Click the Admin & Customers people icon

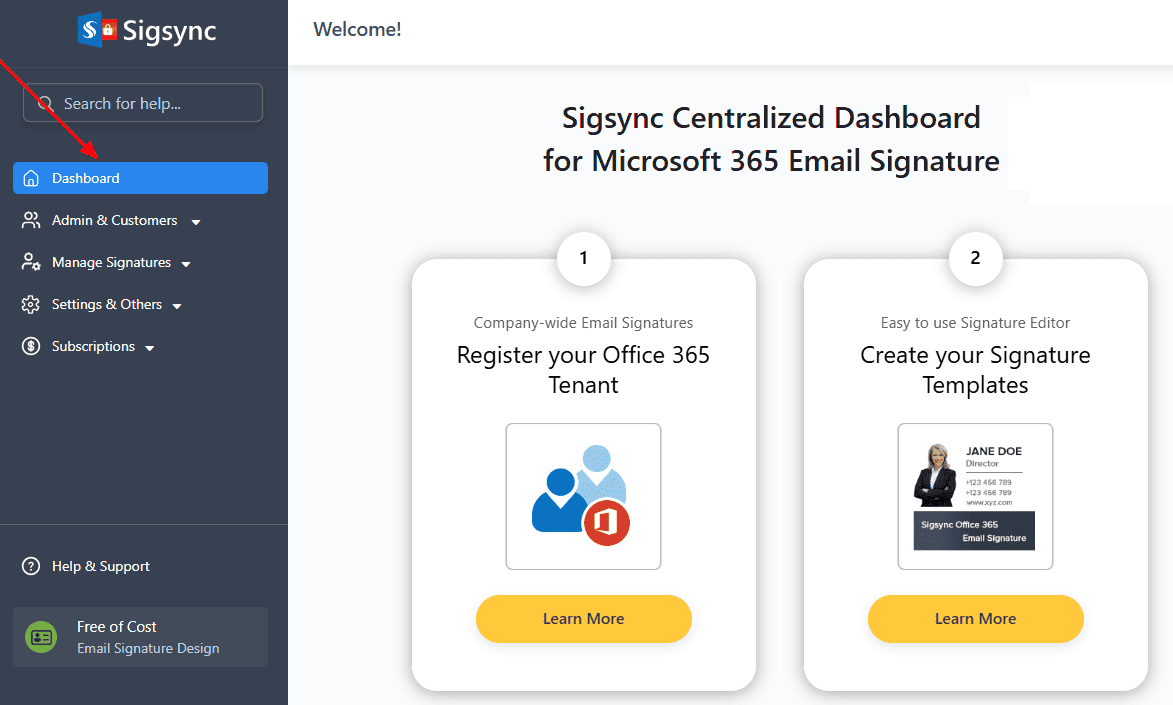coord(31,220)
